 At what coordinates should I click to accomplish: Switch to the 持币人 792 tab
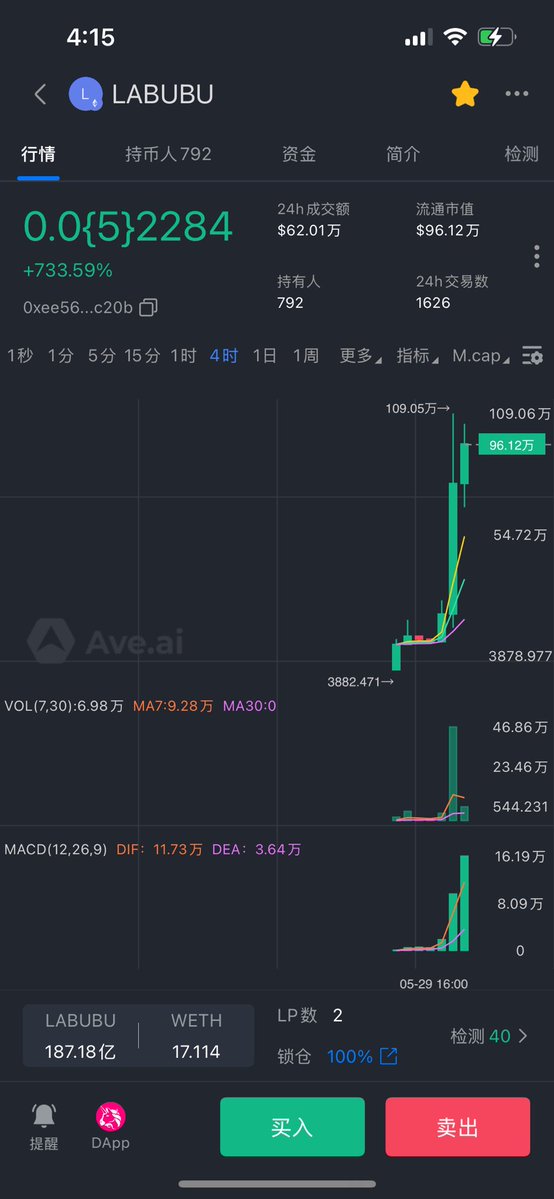click(168, 154)
